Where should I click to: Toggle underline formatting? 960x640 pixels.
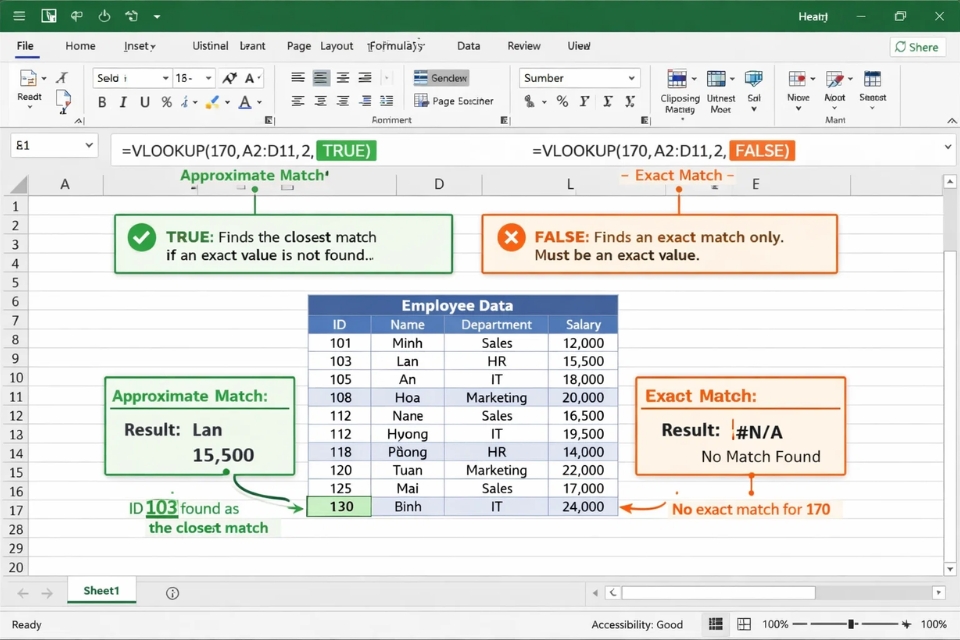(144, 102)
